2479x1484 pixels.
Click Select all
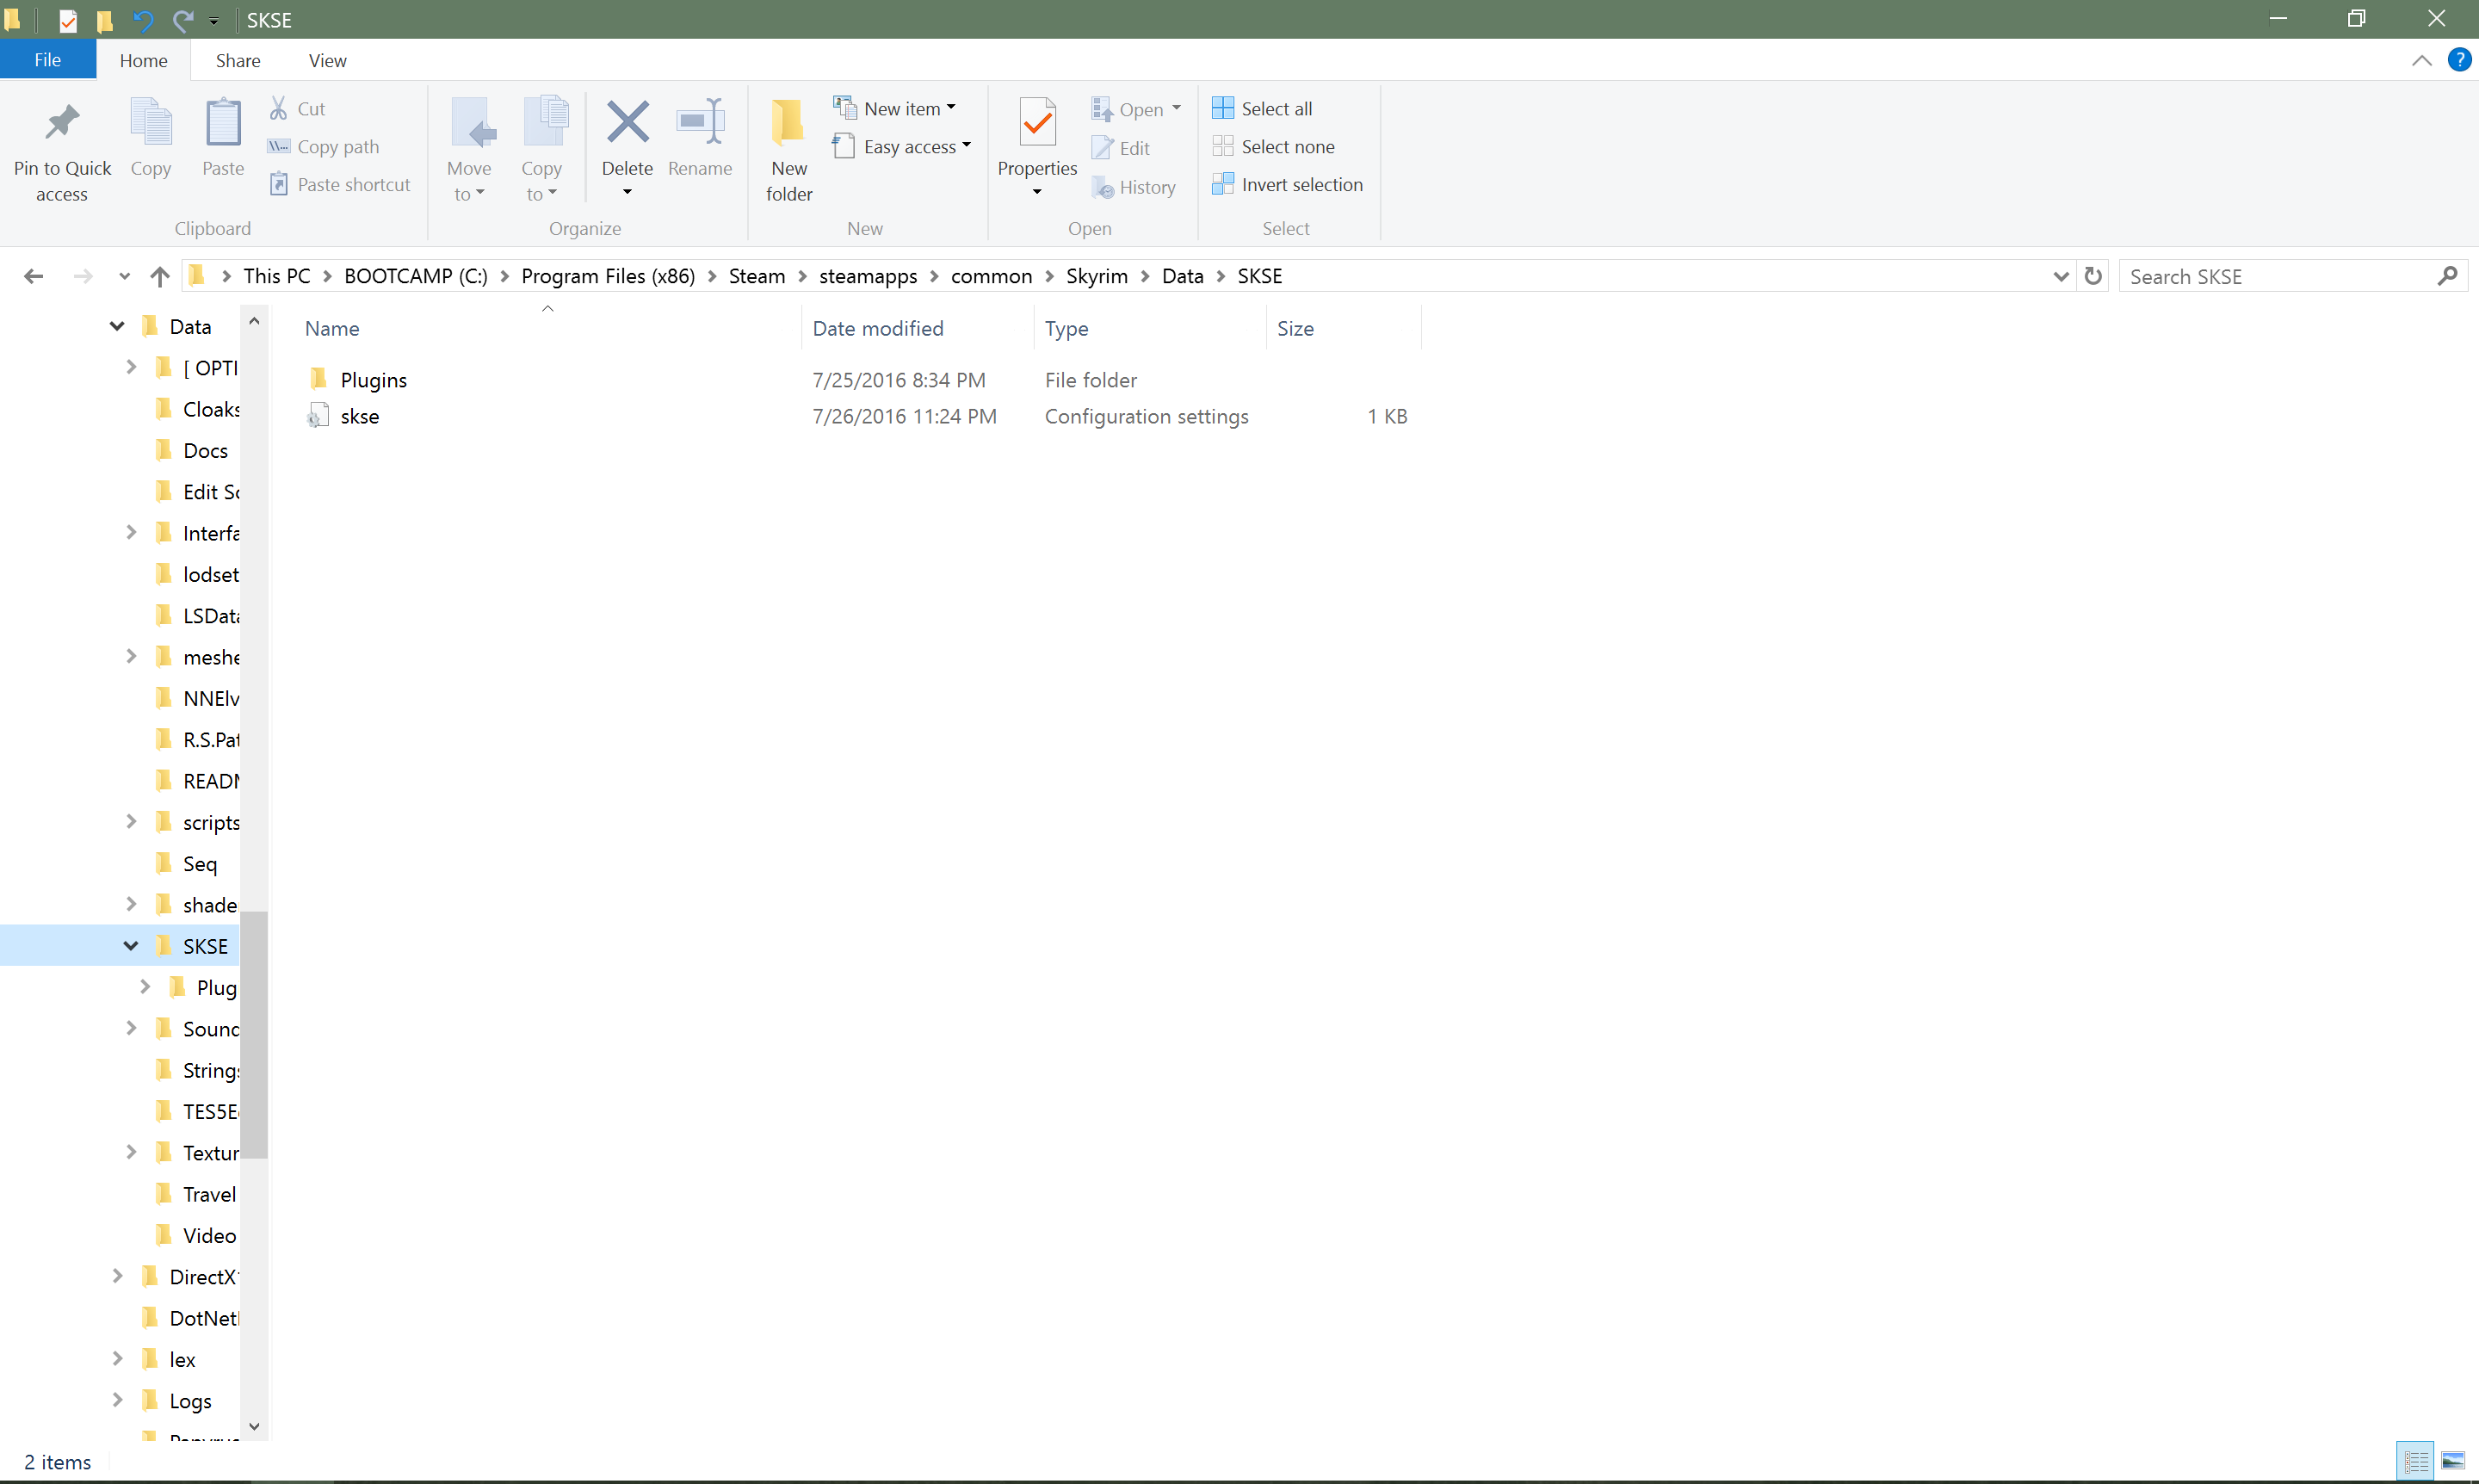click(x=1262, y=108)
